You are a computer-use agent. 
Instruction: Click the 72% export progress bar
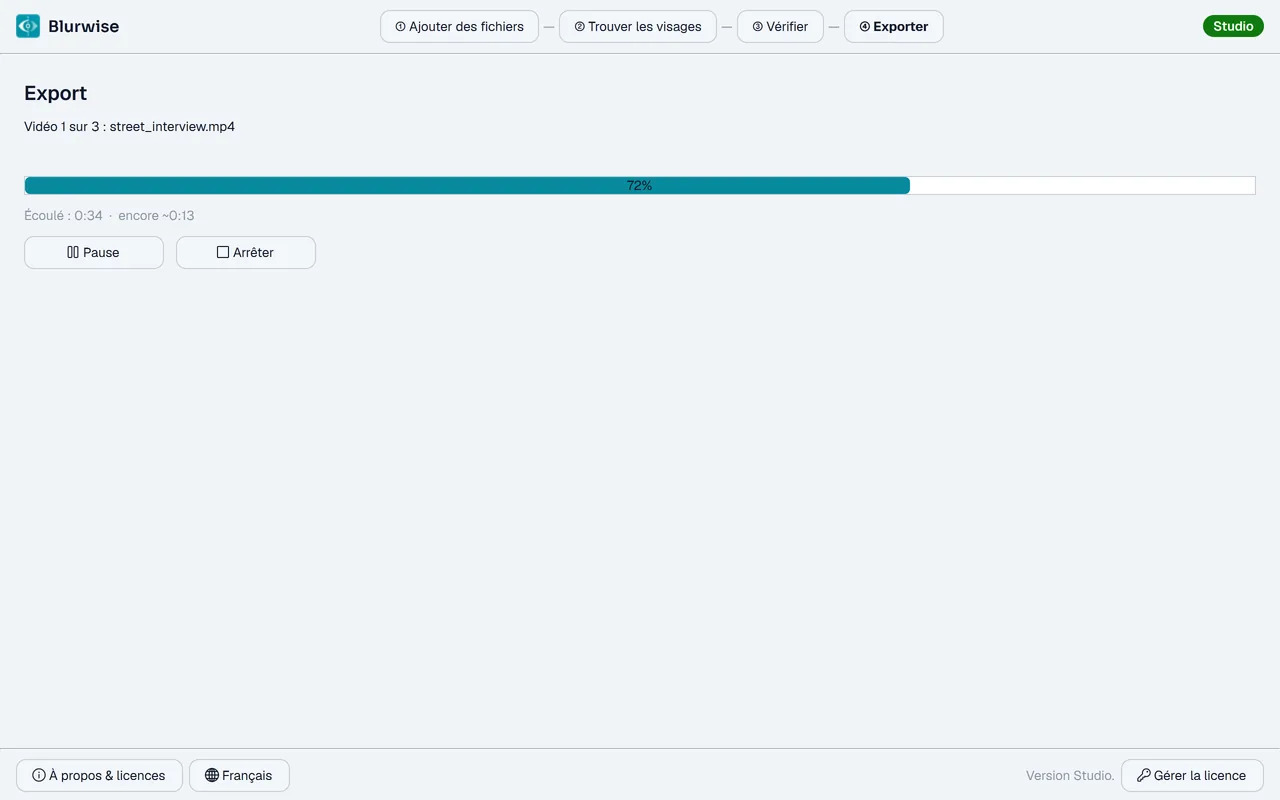640,185
